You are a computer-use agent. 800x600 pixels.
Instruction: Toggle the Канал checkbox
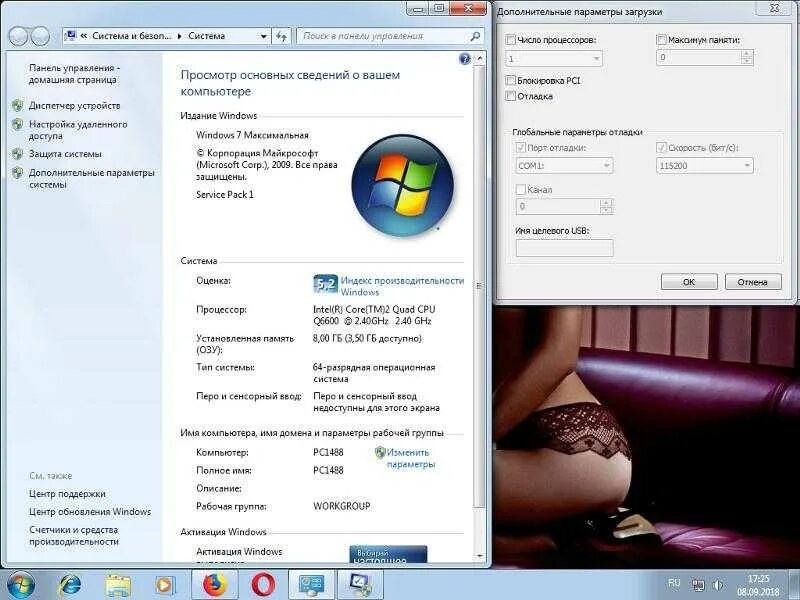pos(521,189)
